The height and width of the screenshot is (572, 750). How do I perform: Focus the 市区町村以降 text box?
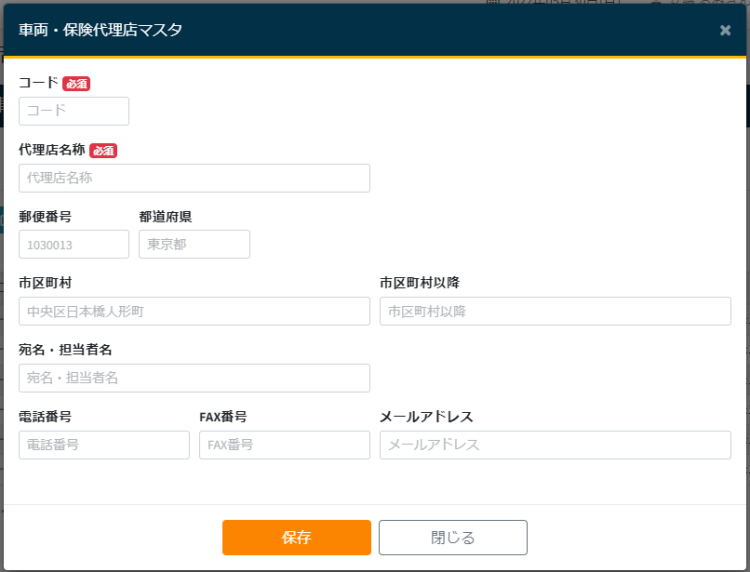(x=555, y=311)
